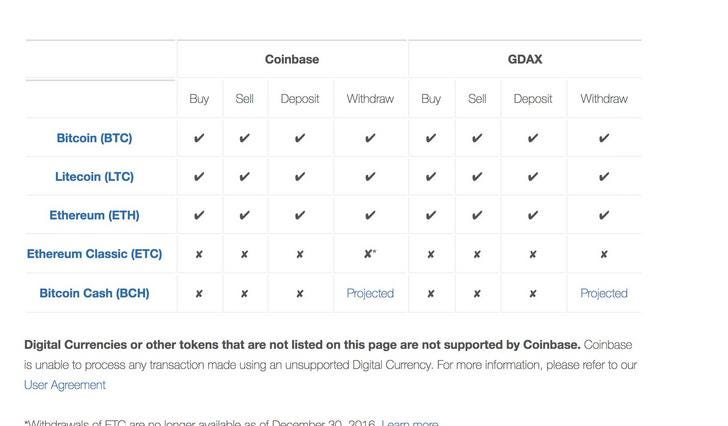Image resolution: width=728 pixels, height=426 pixels.
Task: Click Ethereum Classic Coinbase Withdraw X with asterisk
Action: point(370,253)
